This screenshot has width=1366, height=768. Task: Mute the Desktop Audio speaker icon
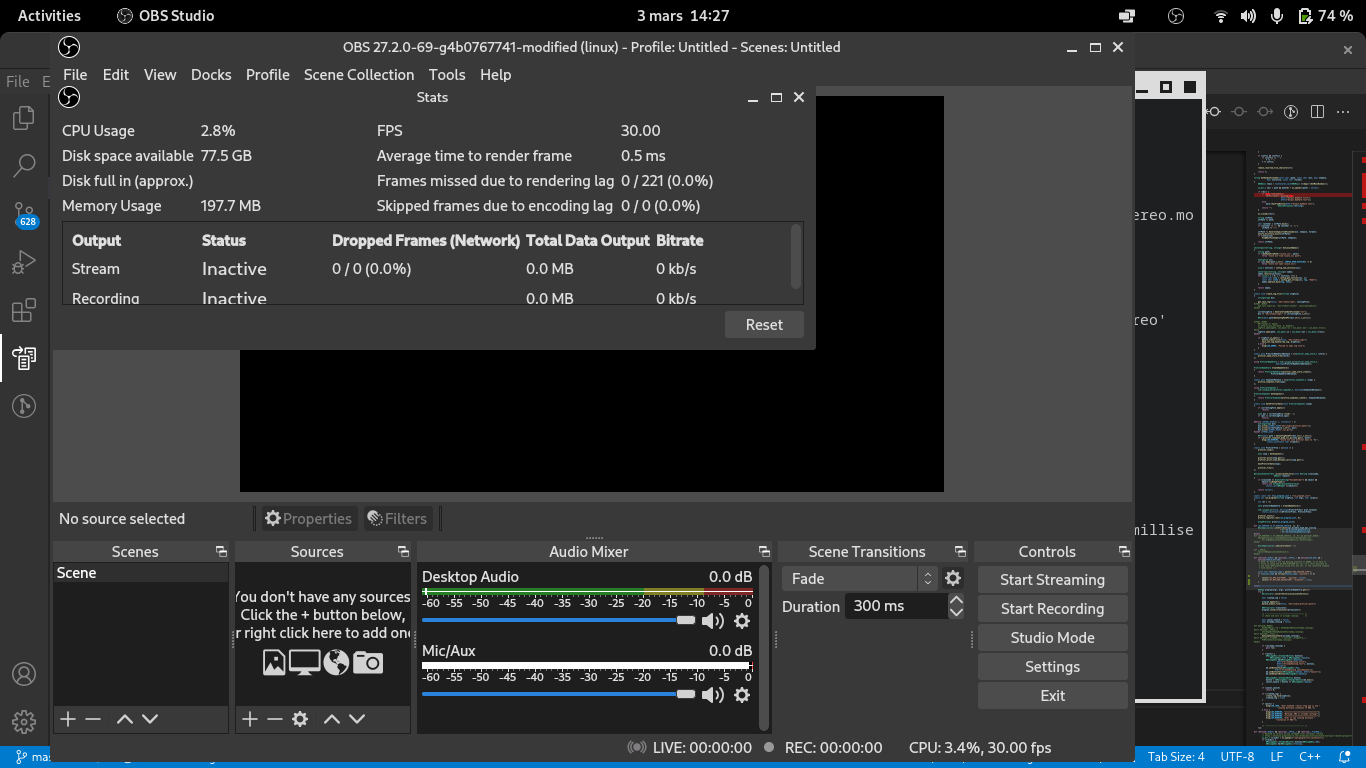(x=712, y=621)
